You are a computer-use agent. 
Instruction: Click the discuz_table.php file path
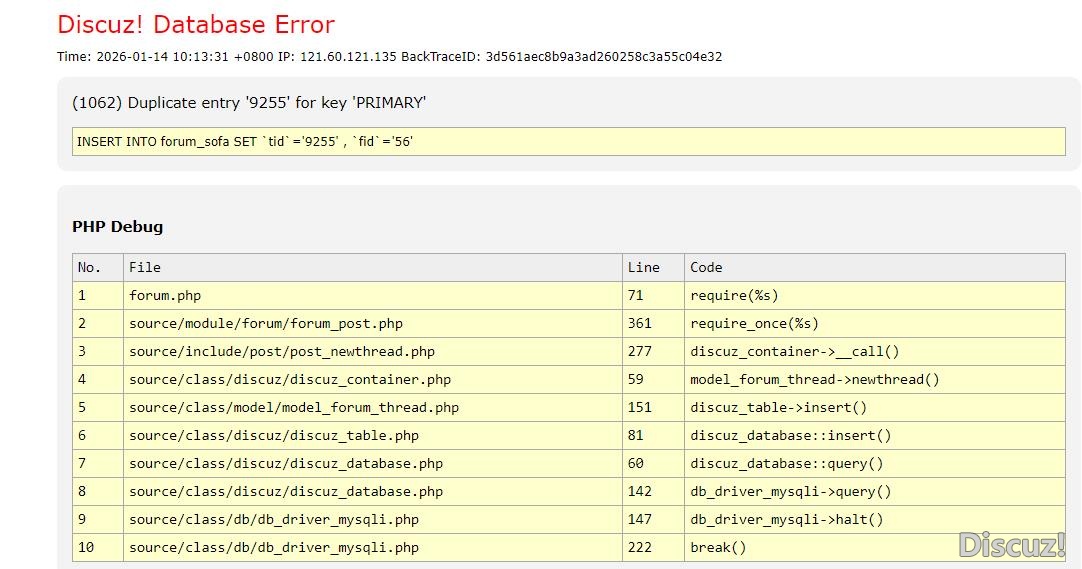pos(274,436)
